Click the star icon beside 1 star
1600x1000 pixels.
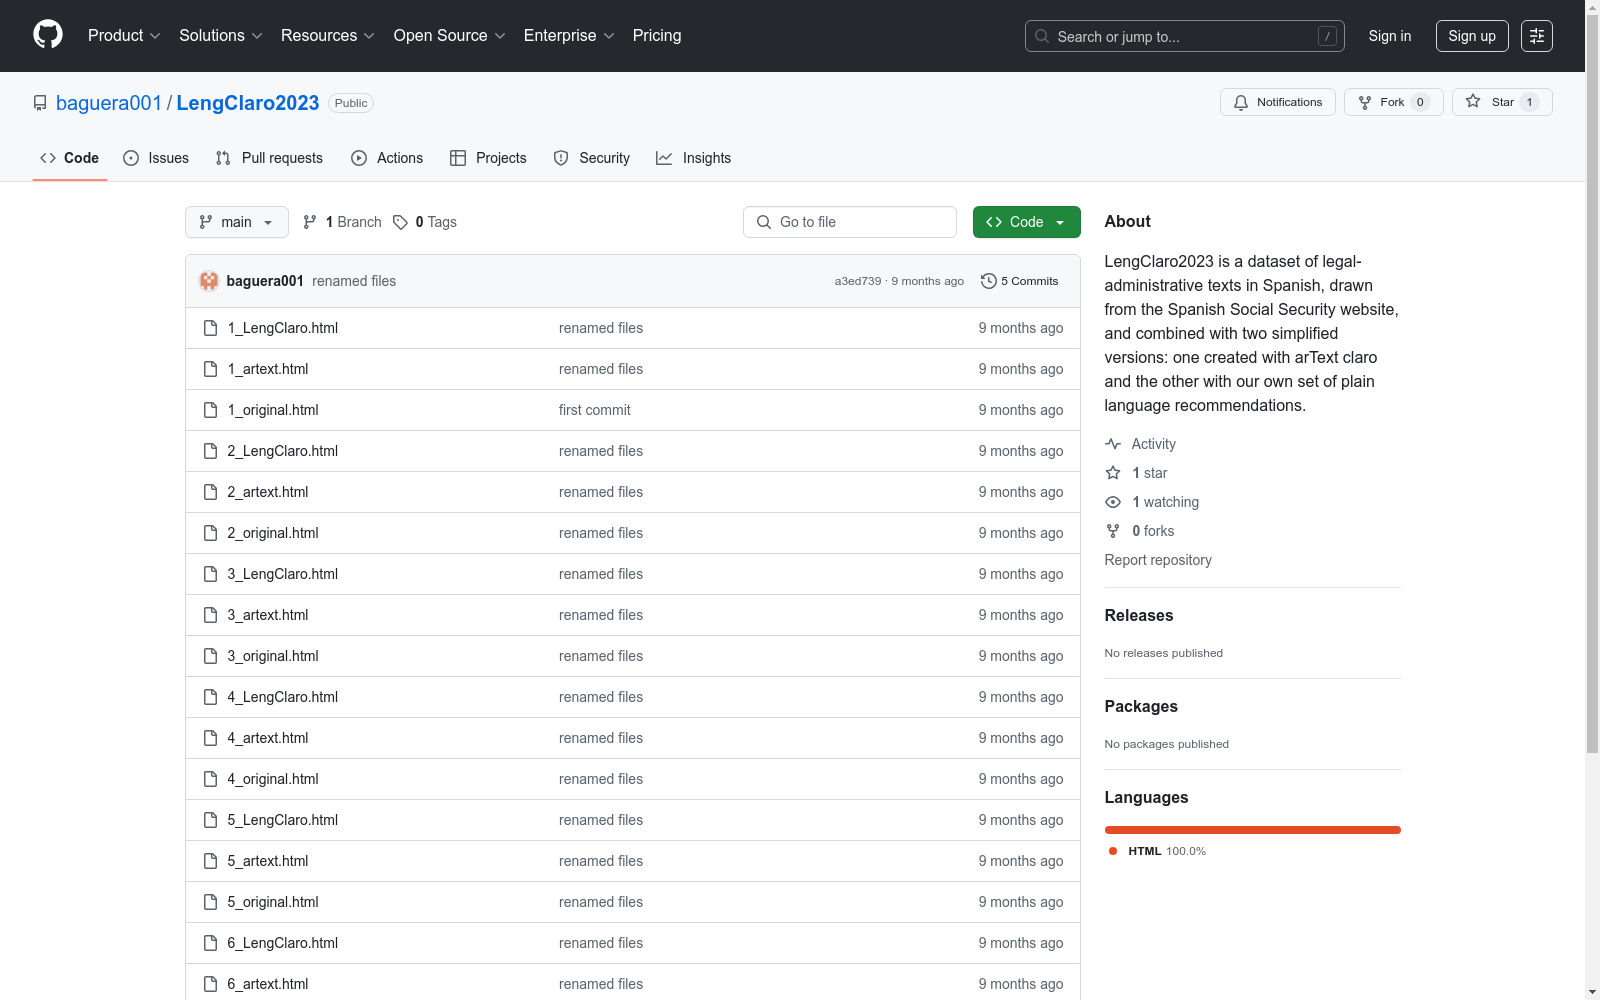coord(1113,473)
